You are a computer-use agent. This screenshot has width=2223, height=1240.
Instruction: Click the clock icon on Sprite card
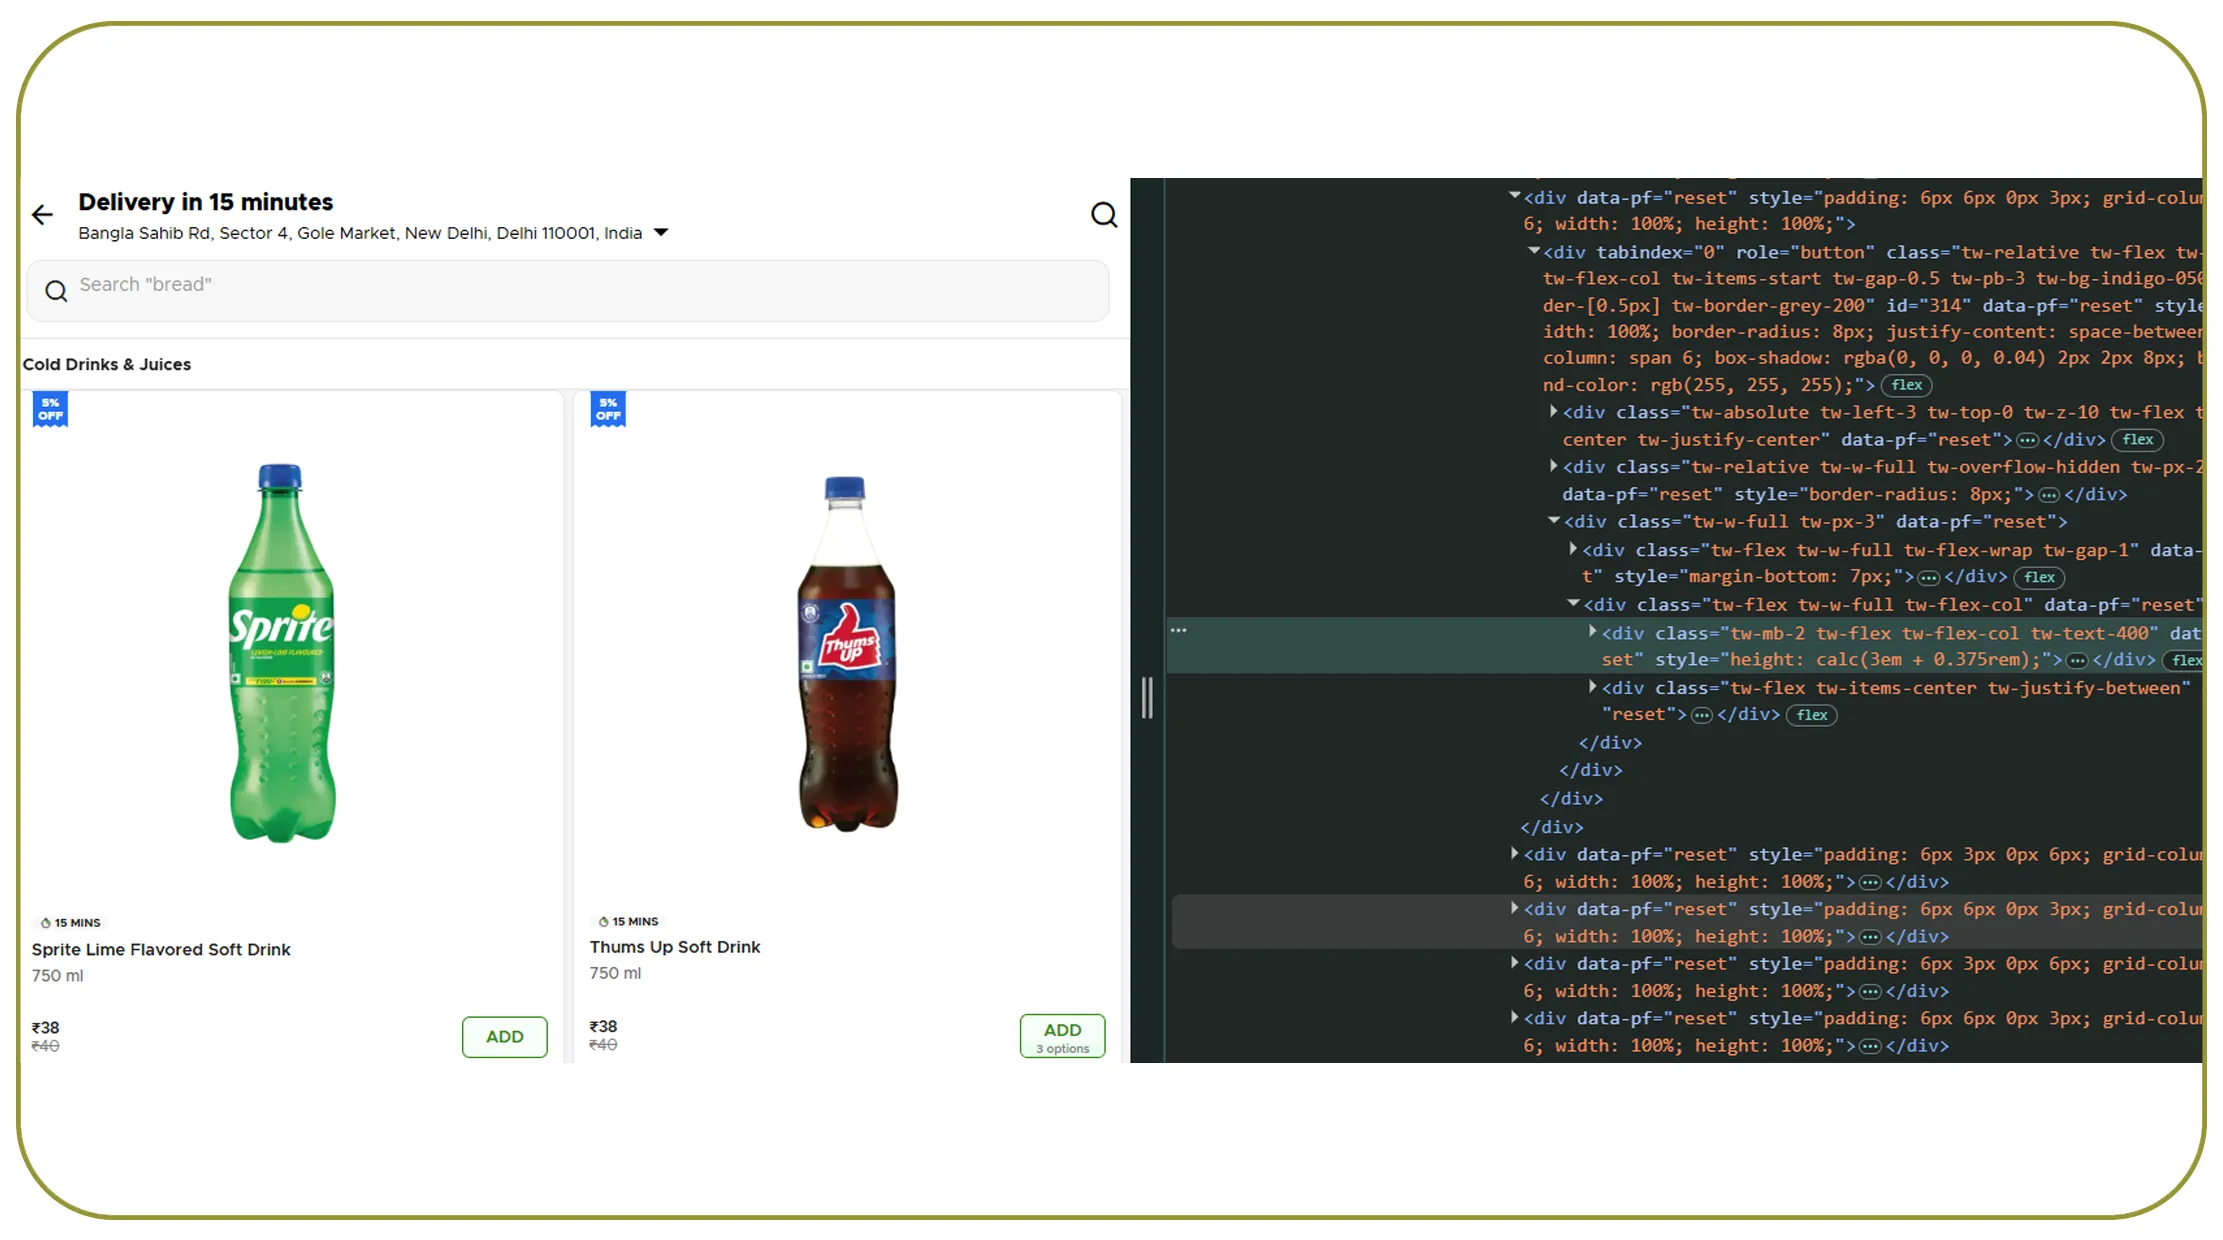(x=46, y=923)
